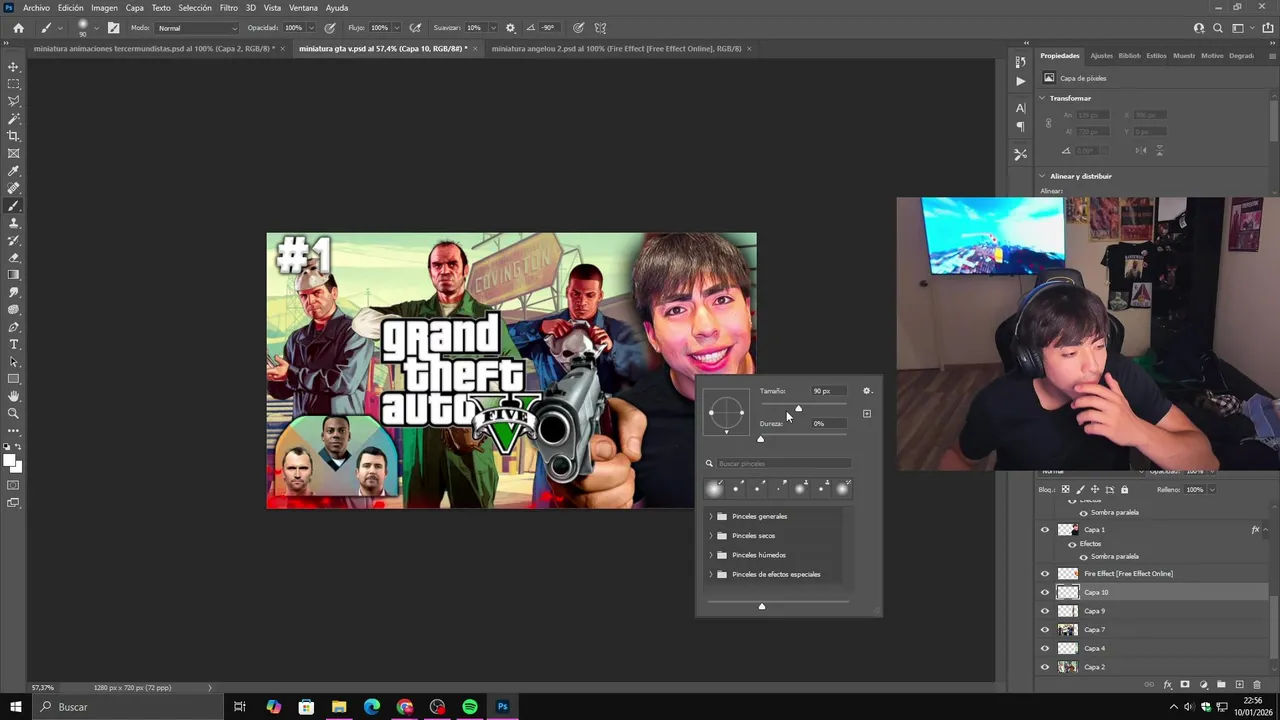
Task: Hide the Capa 1 layer
Action: pos(1045,530)
